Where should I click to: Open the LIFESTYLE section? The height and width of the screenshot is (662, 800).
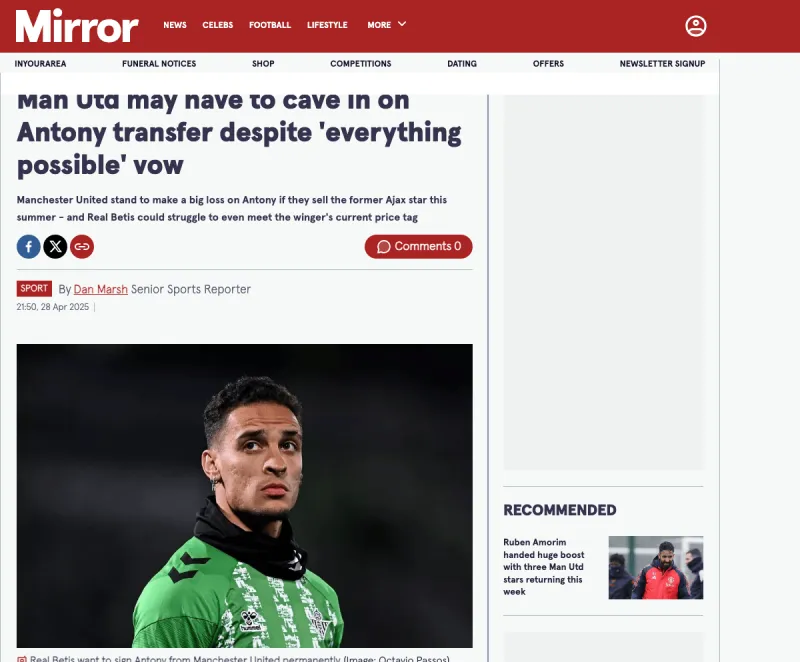pyautogui.click(x=327, y=25)
